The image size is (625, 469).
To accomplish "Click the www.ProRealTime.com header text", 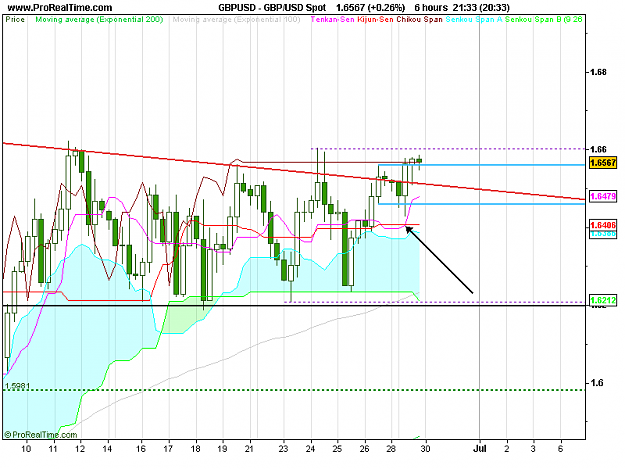I will (60, 8).
